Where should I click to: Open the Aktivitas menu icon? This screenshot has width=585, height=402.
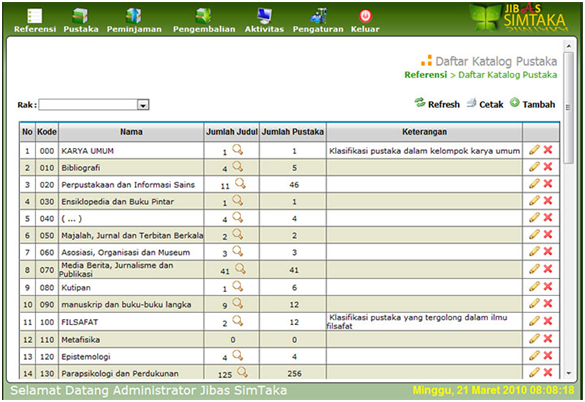pyautogui.click(x=264, y=16)
